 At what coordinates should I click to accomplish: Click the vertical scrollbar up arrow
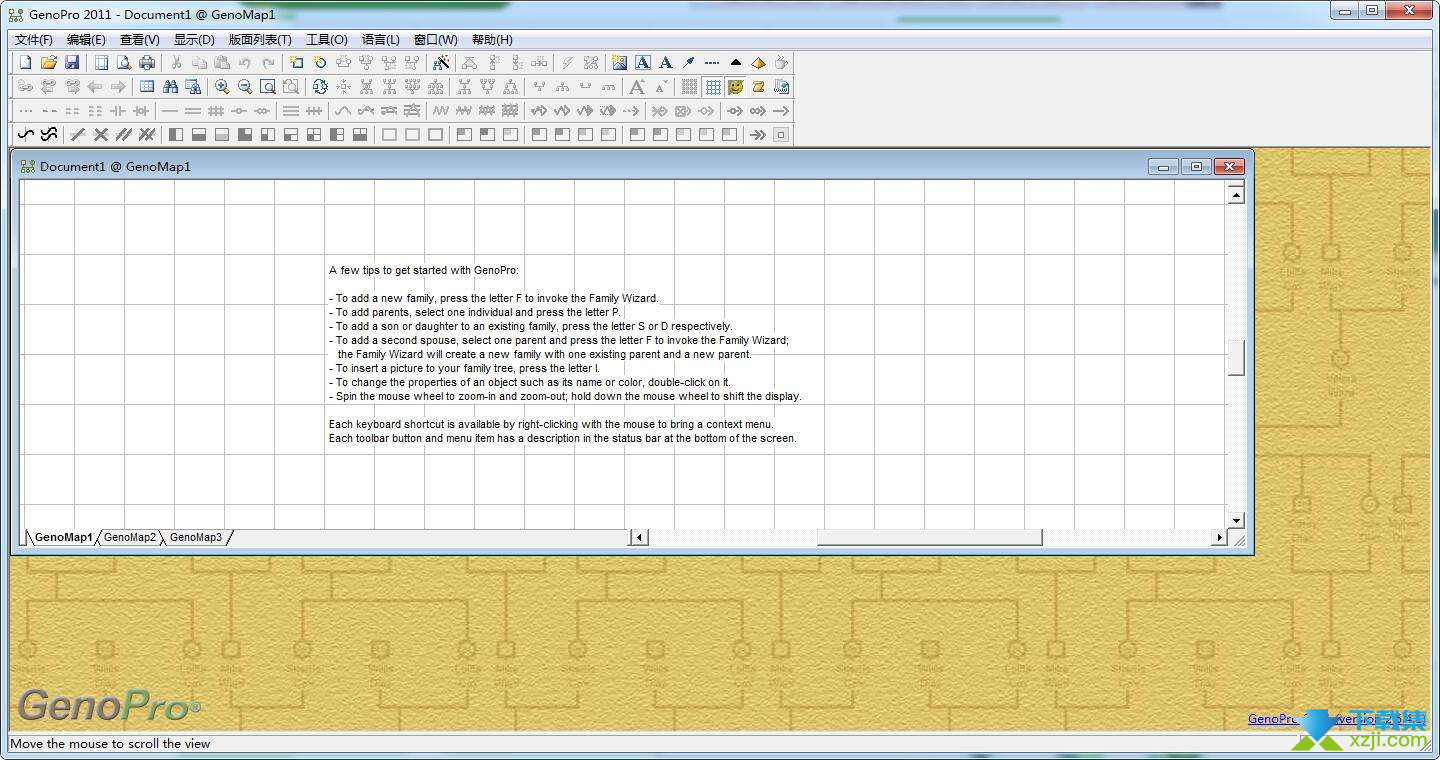1236,195
